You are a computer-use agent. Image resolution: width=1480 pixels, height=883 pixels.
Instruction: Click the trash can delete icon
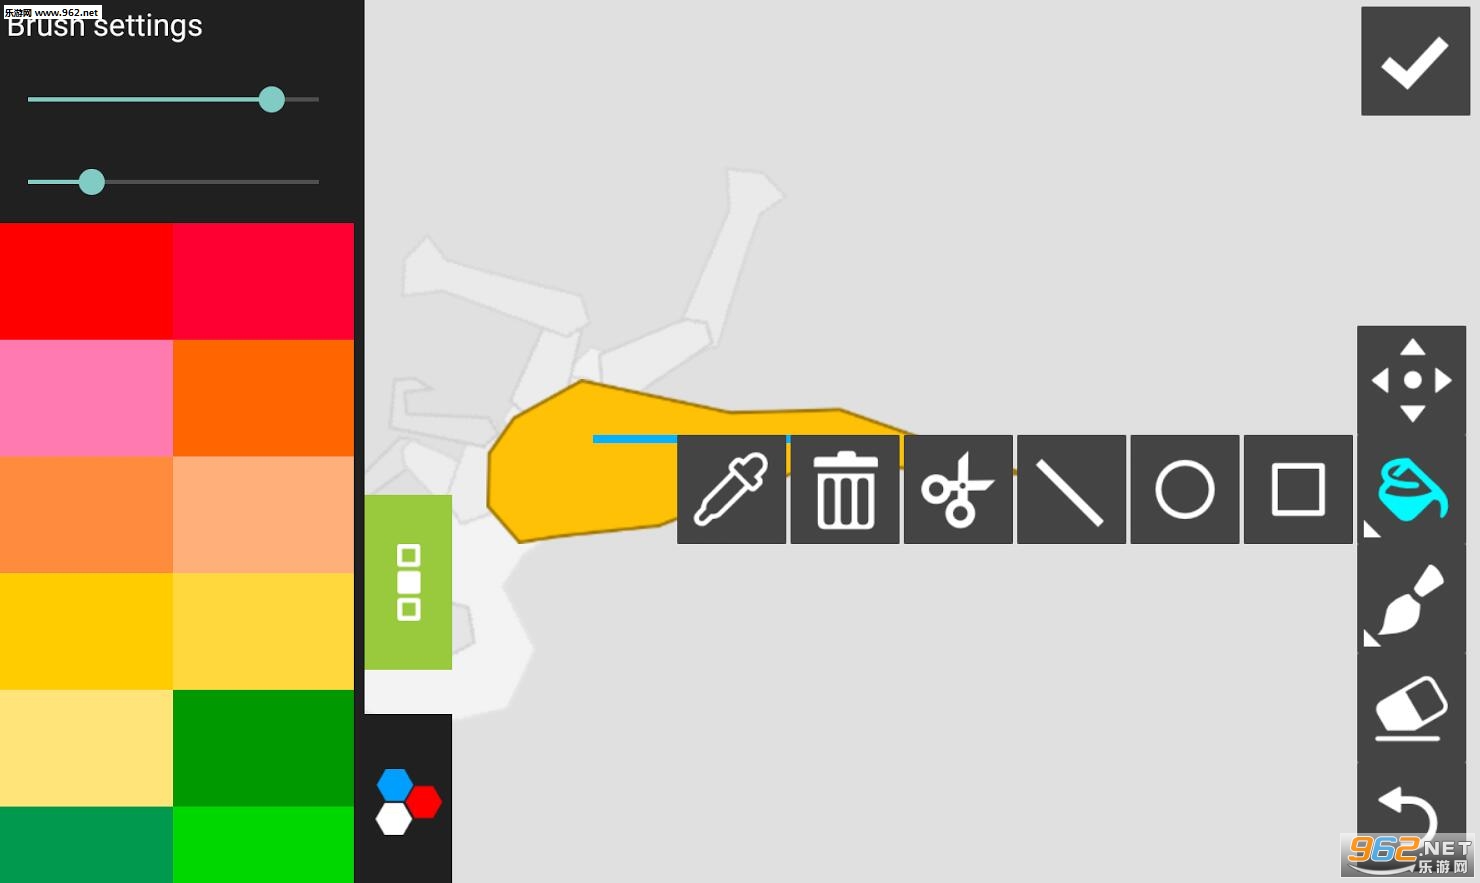(845, 489)
